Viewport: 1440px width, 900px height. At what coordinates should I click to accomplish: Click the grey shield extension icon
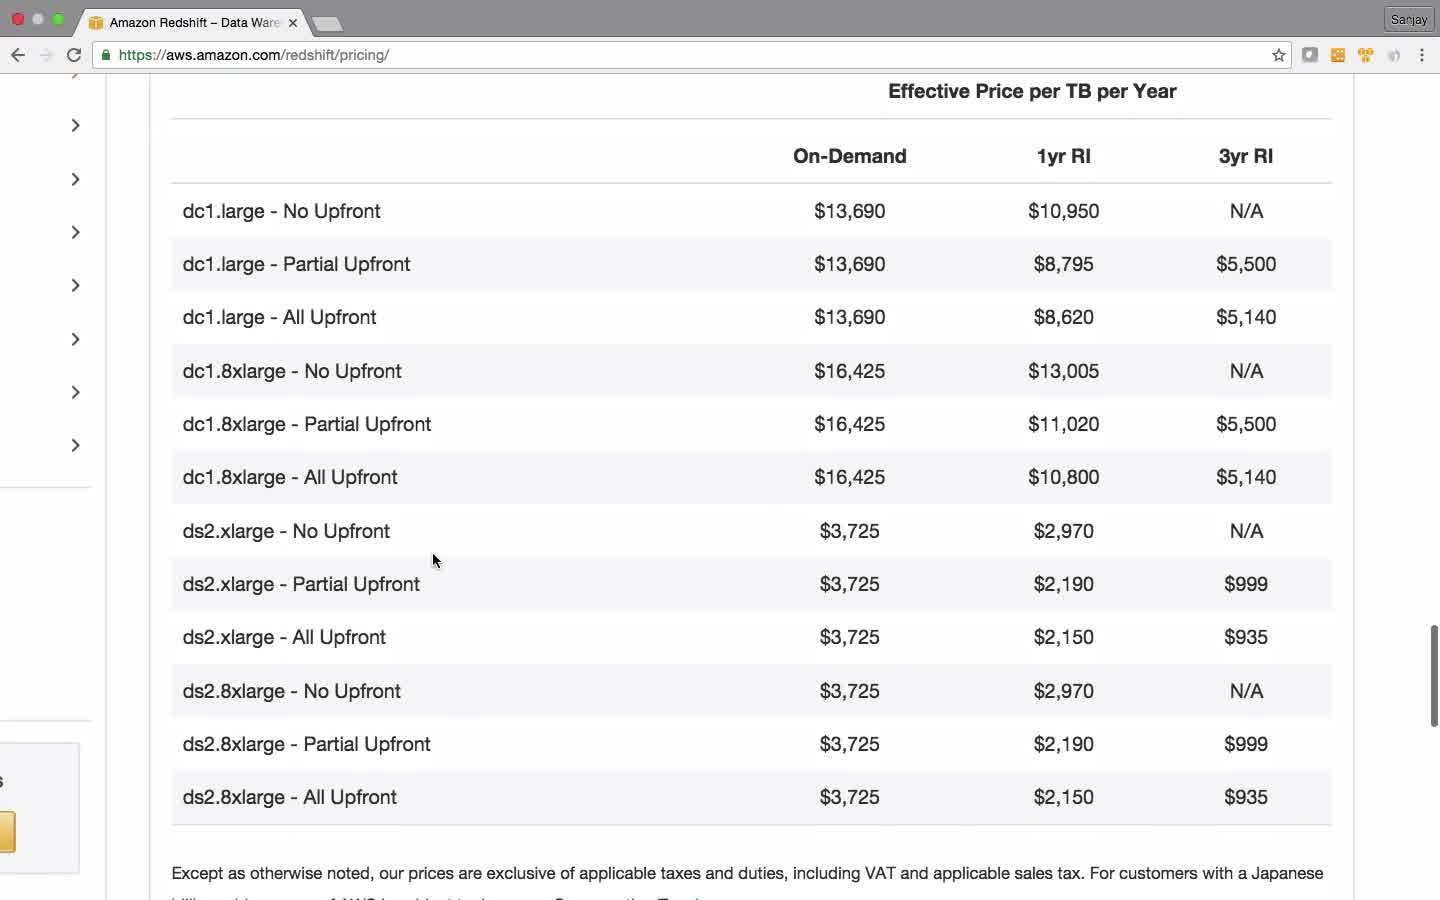click(1310, 55)
